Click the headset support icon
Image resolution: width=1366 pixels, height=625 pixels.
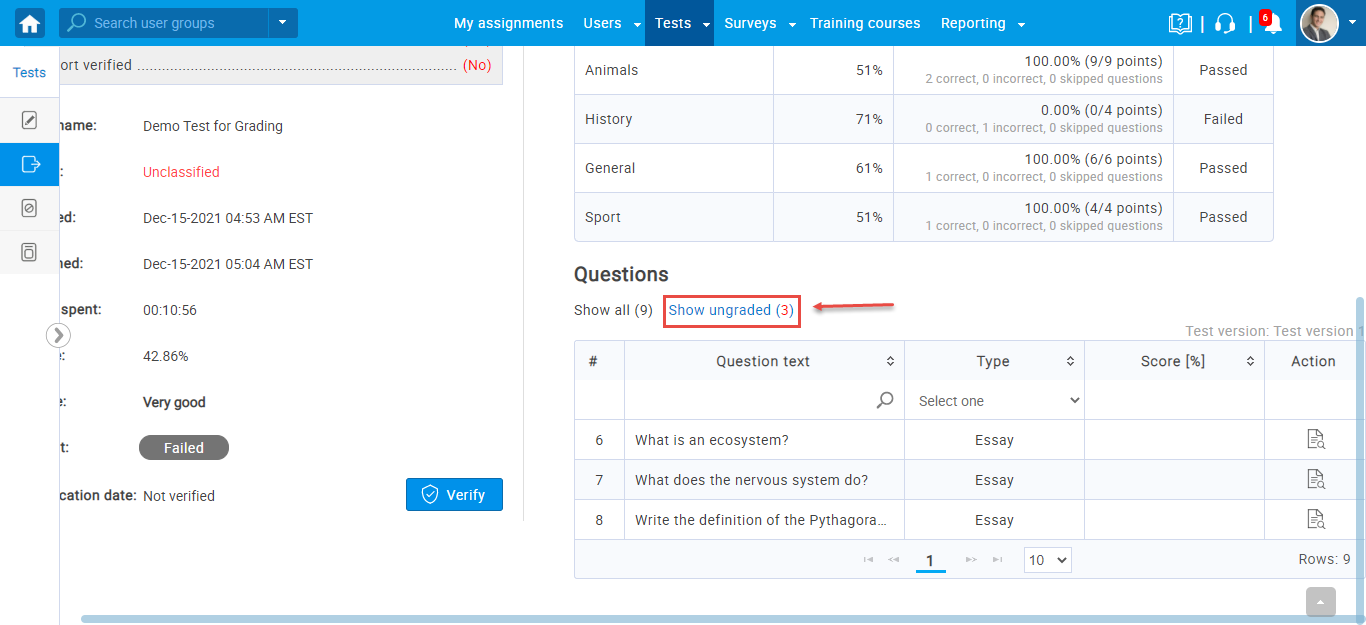pos(1224,23)
